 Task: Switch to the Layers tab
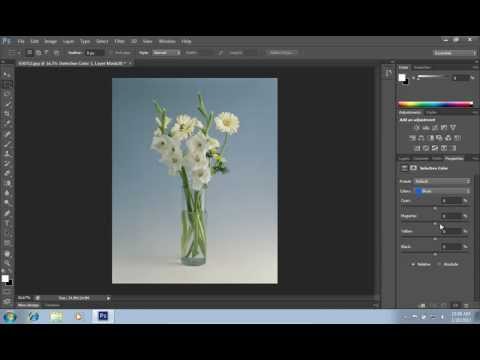(x=404, y=159)
